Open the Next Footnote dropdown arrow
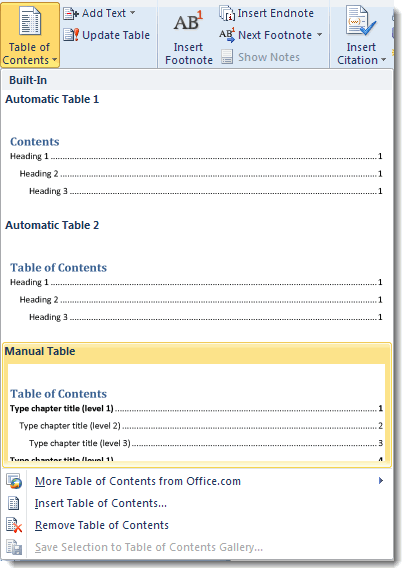 (319, 35)
